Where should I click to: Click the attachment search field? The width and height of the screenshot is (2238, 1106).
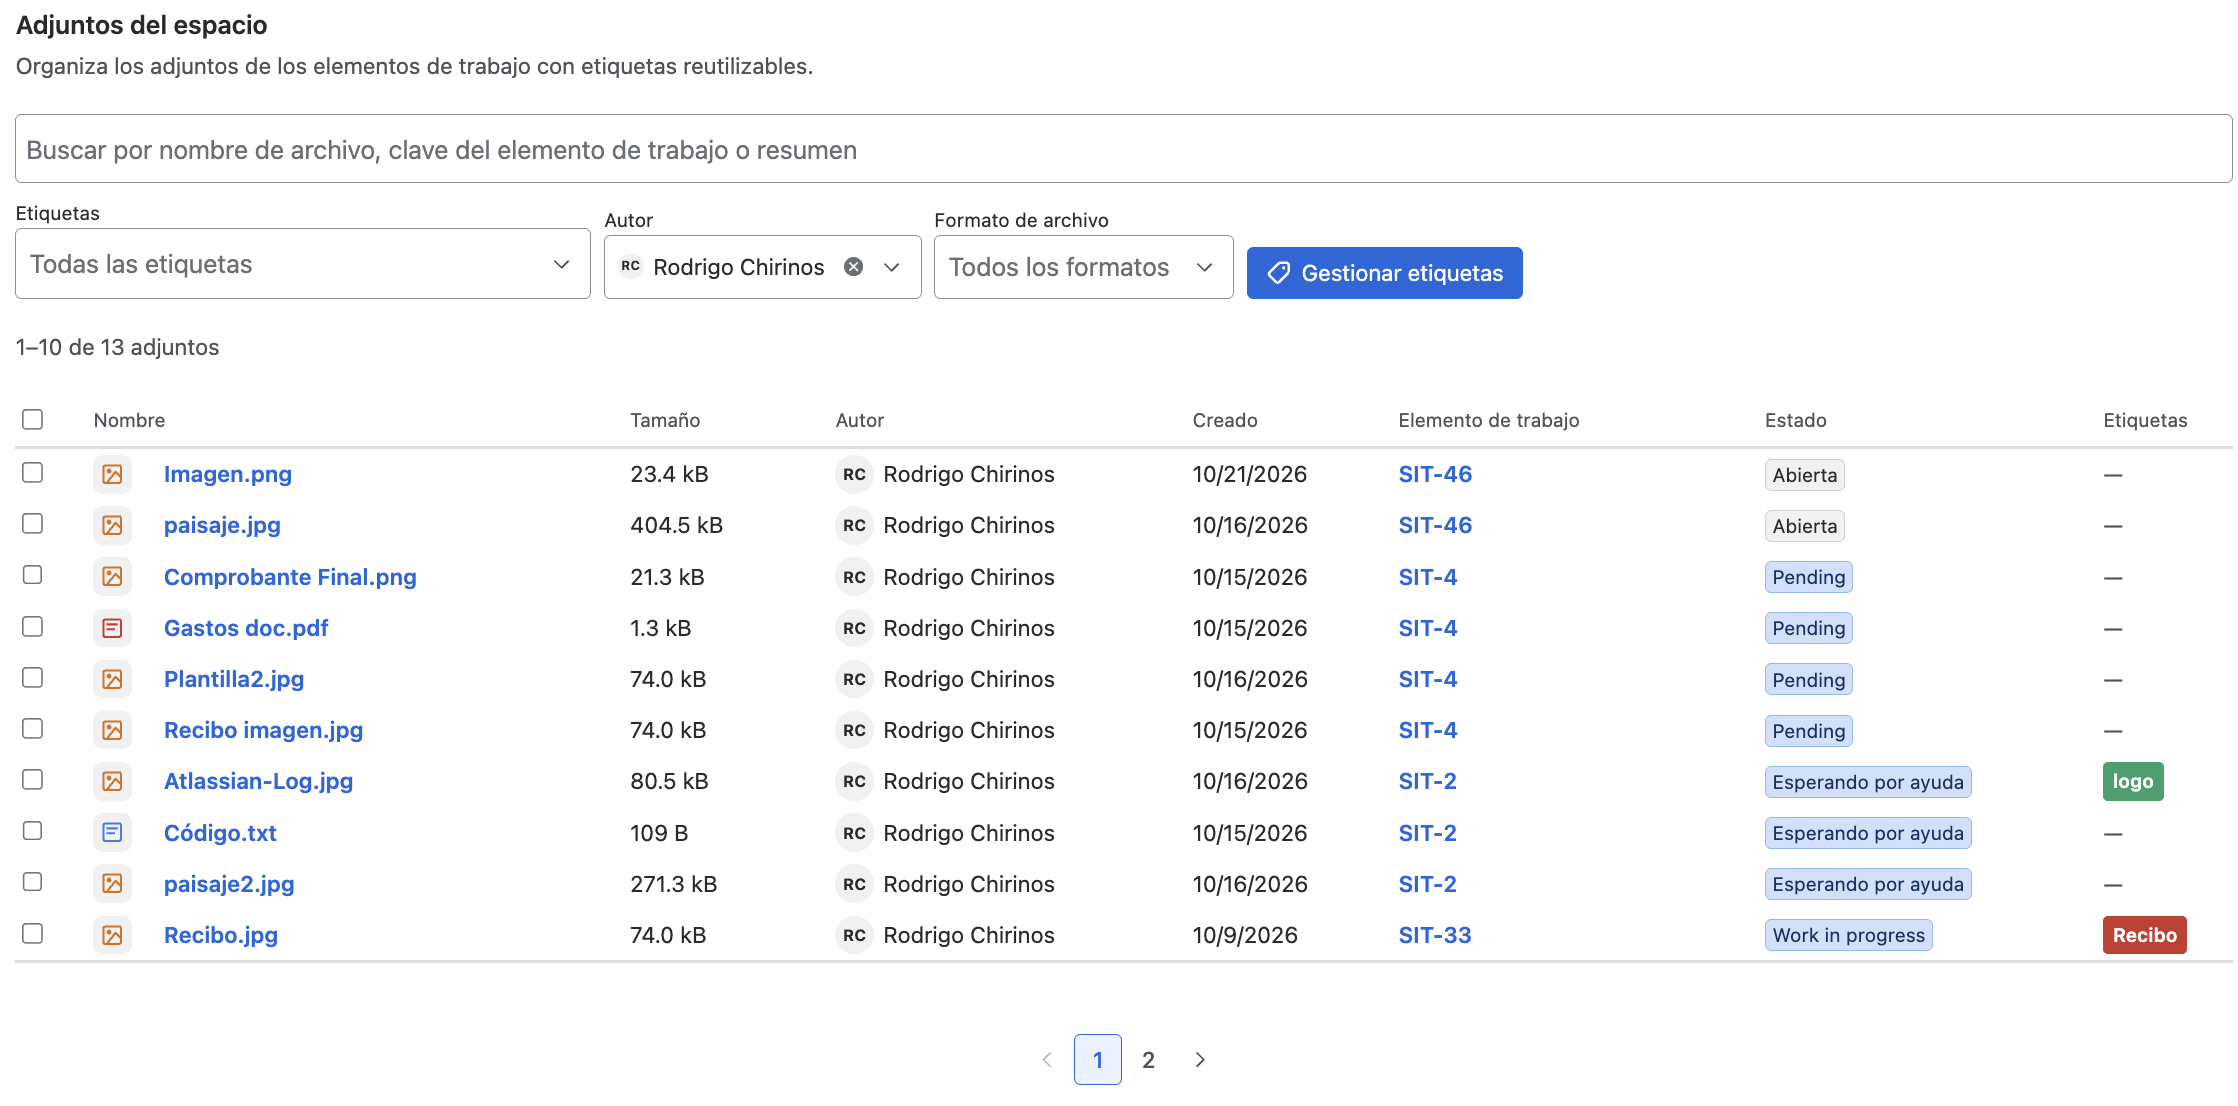(1123, 149)
